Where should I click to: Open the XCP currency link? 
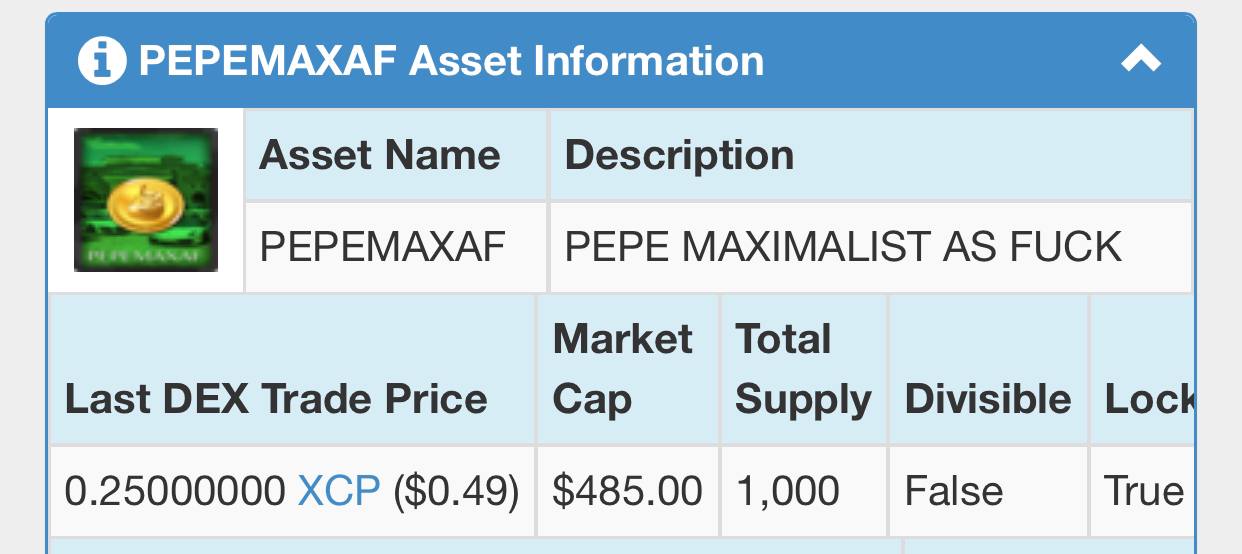click(x=339, y=491)
